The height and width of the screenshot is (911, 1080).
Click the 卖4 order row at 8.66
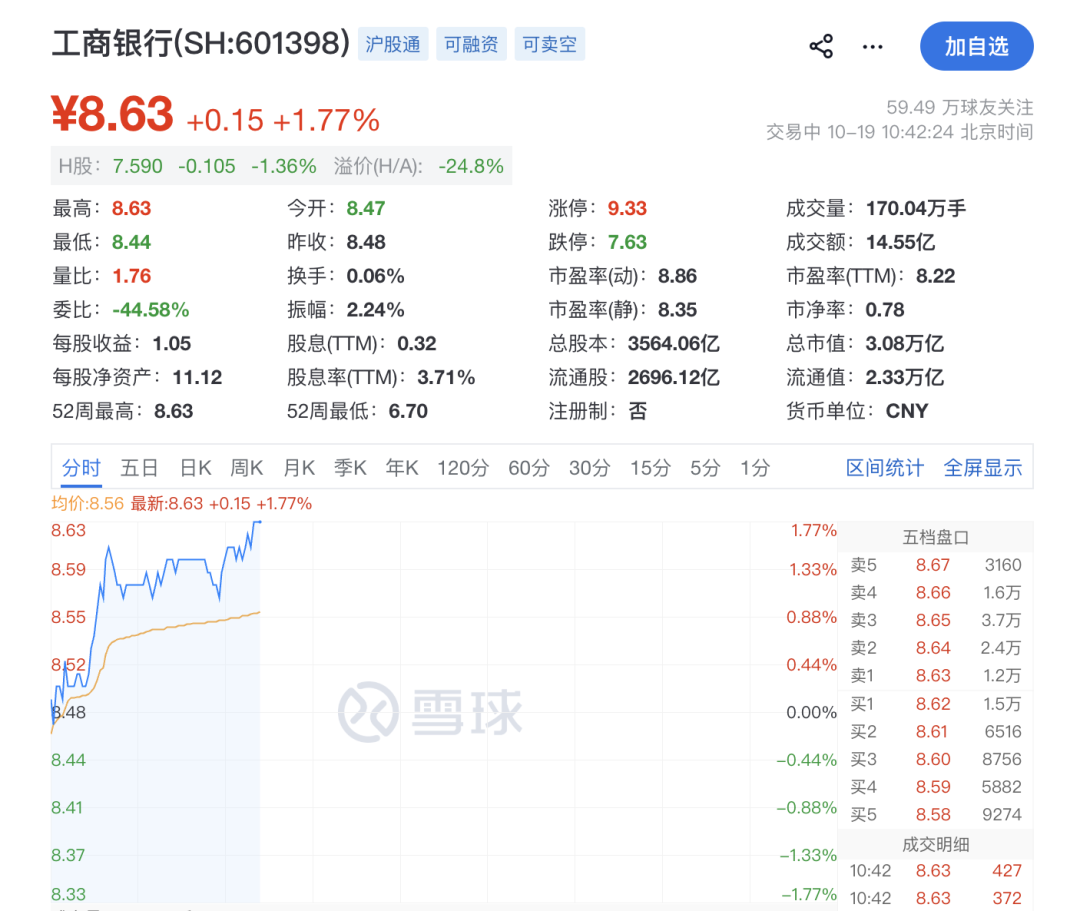click(936, 593)
